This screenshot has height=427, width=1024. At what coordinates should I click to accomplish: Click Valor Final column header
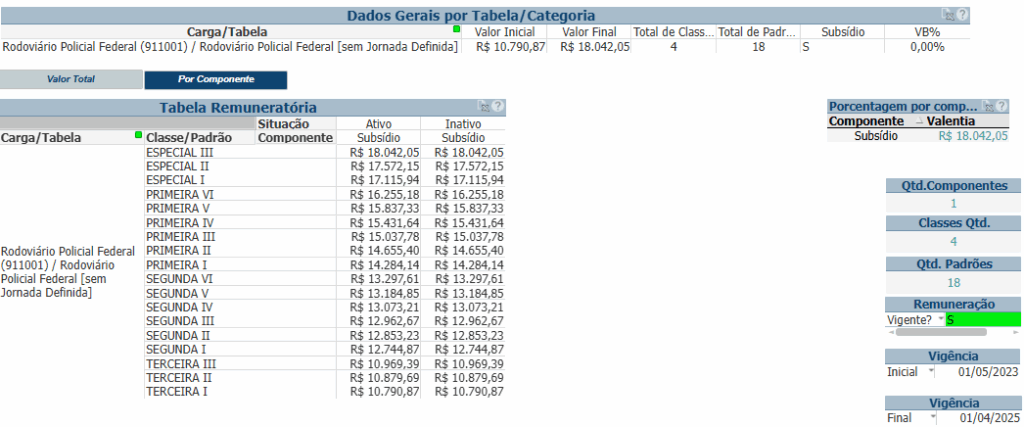(x=589, y=31)
